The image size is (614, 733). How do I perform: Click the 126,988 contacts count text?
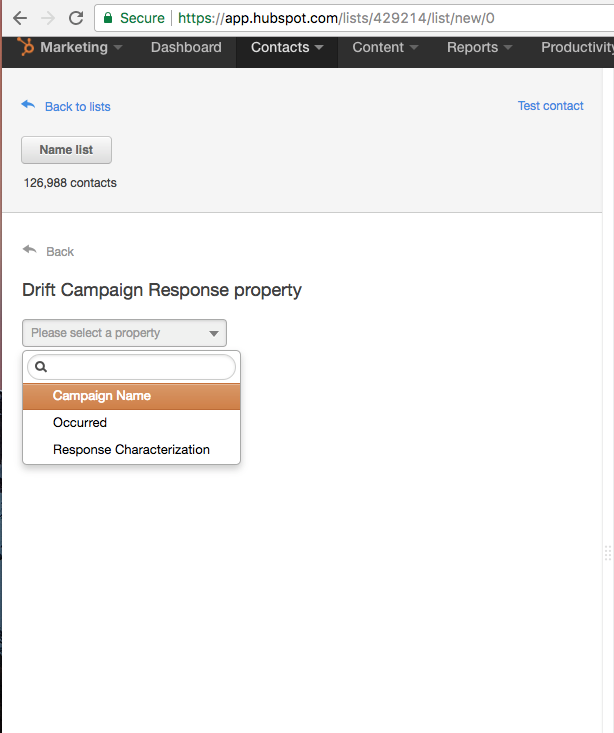(70, 183)
